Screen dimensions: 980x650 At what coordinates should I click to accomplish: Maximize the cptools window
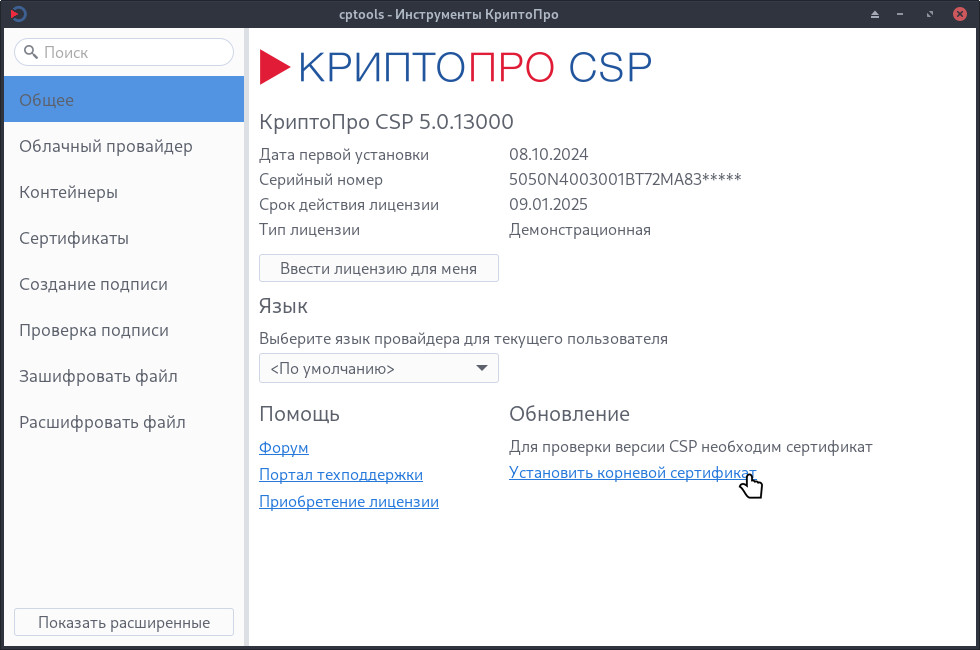pyautogui.click(x=931, y=14)
